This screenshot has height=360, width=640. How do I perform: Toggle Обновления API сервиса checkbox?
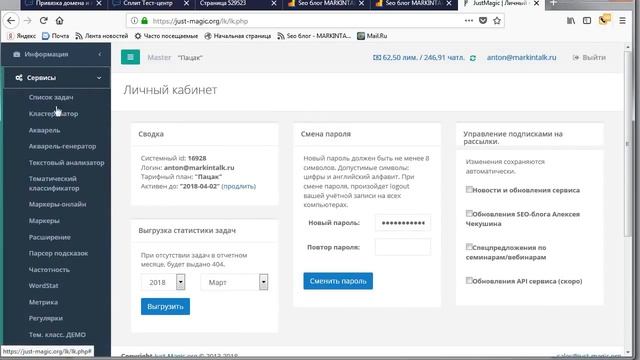(x=469, y=280)
